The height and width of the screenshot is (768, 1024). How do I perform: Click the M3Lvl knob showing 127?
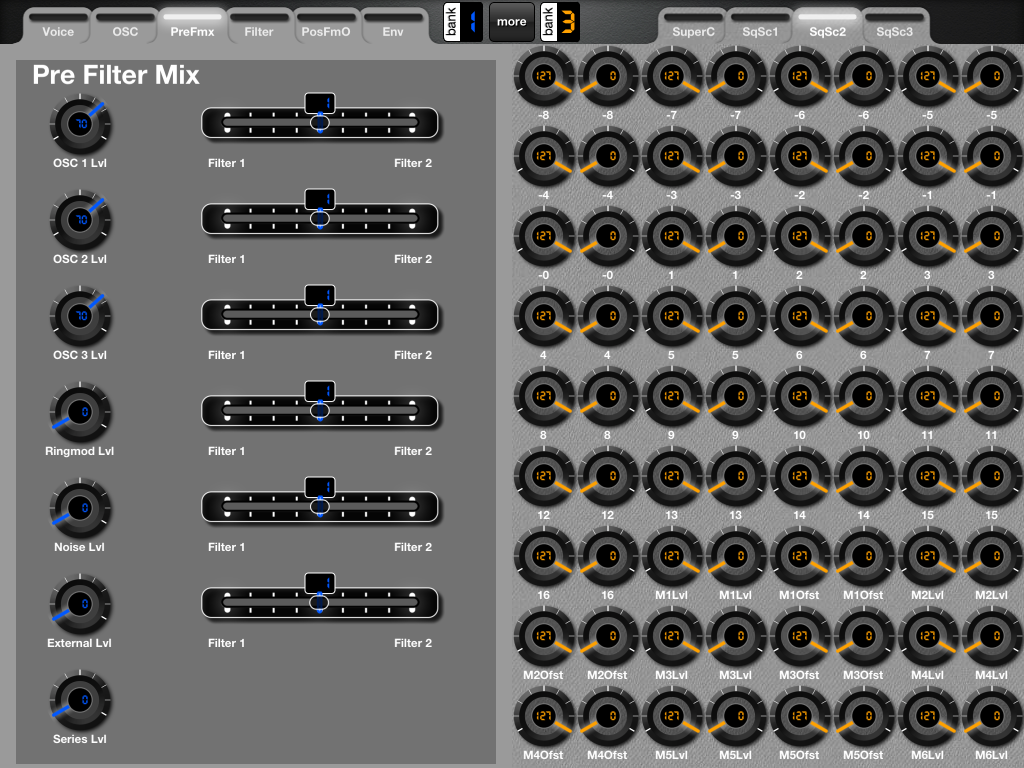tap(671, 636)
